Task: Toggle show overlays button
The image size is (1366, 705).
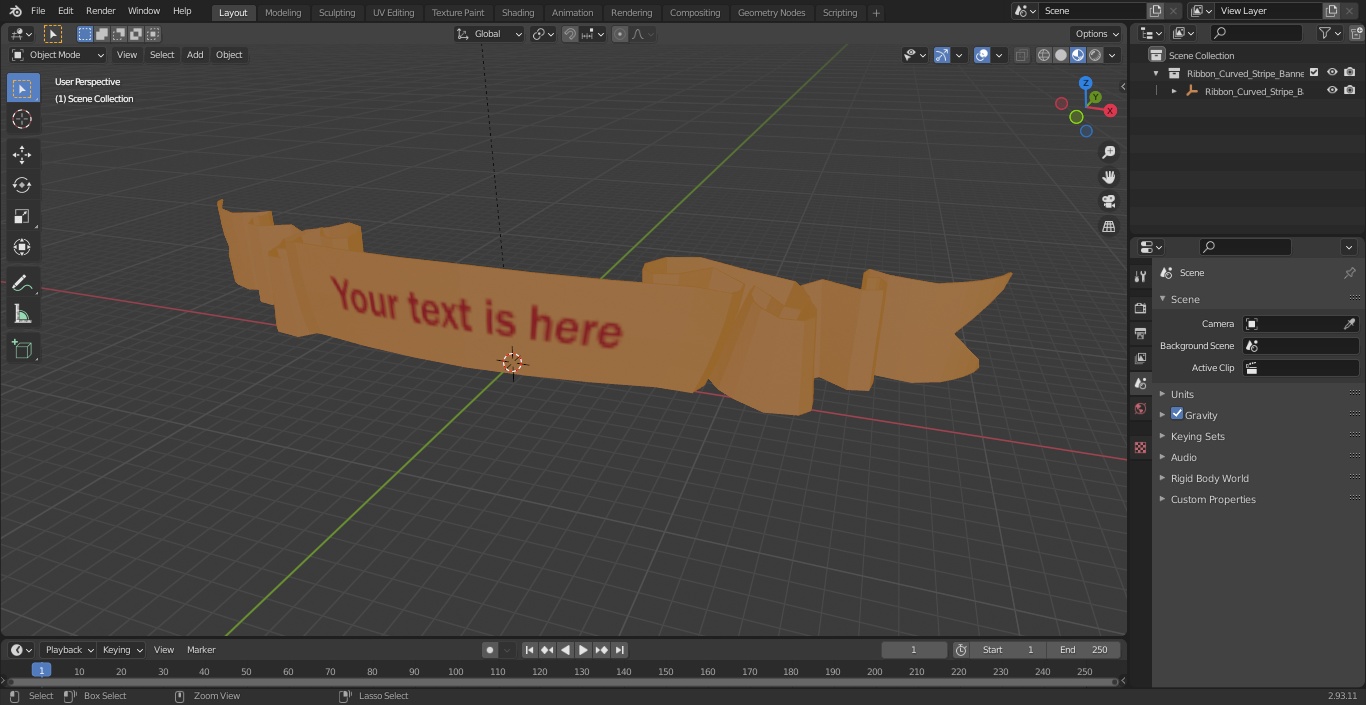Action: click(x=982, y=55)
